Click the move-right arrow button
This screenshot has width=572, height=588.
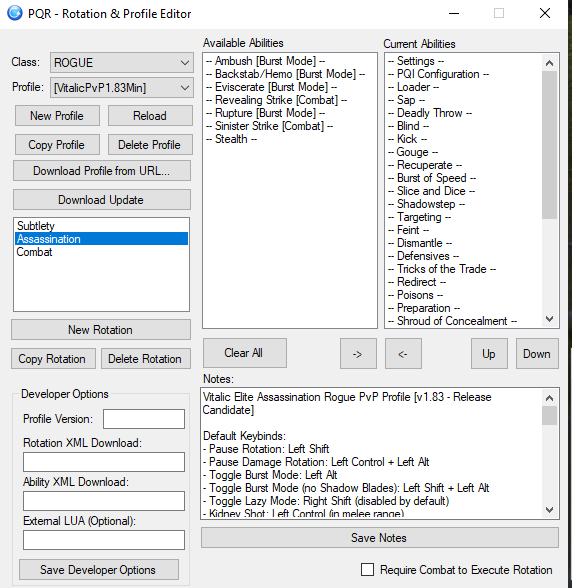(358, 354)
